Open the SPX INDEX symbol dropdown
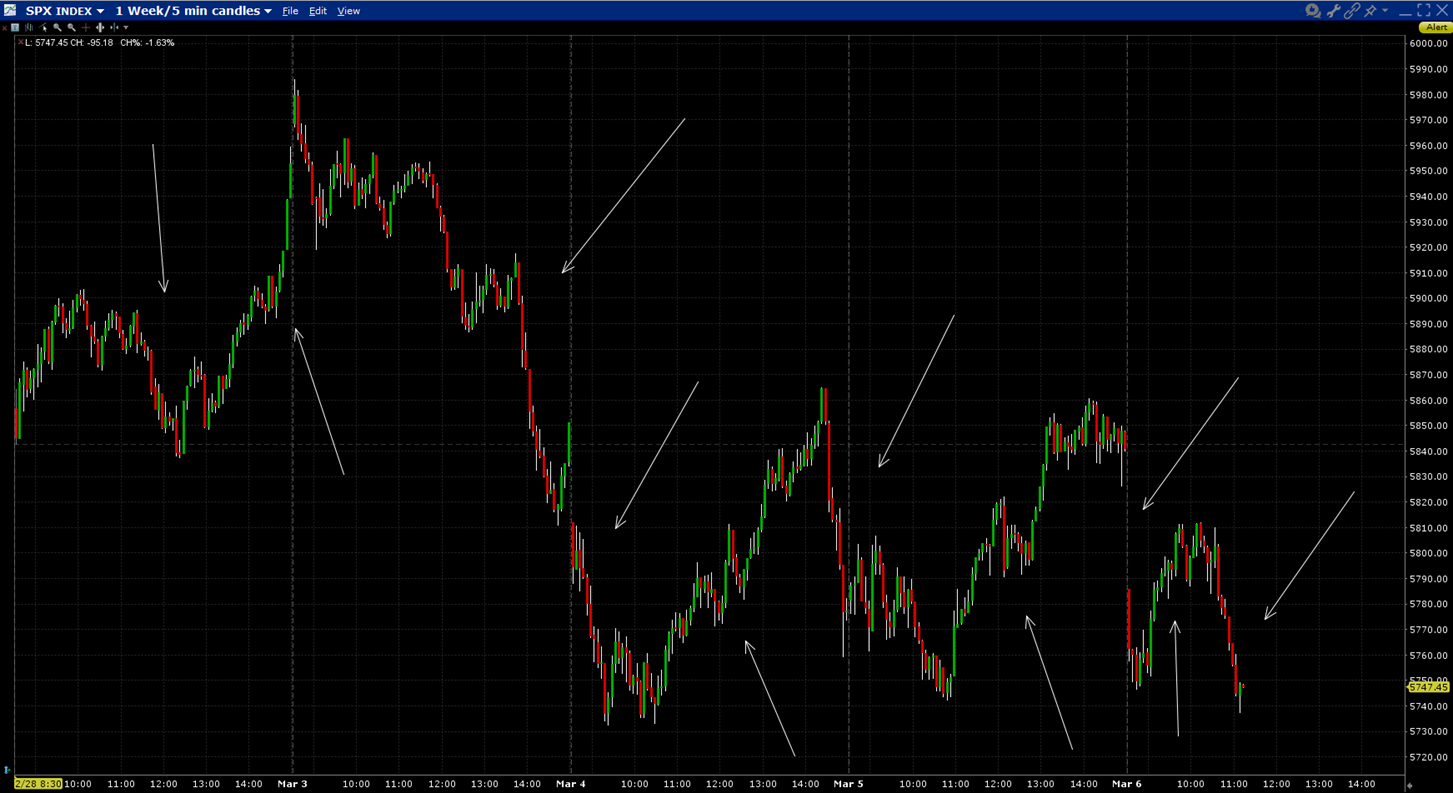The image size is (1453, 793). click(x=65, y=11)
